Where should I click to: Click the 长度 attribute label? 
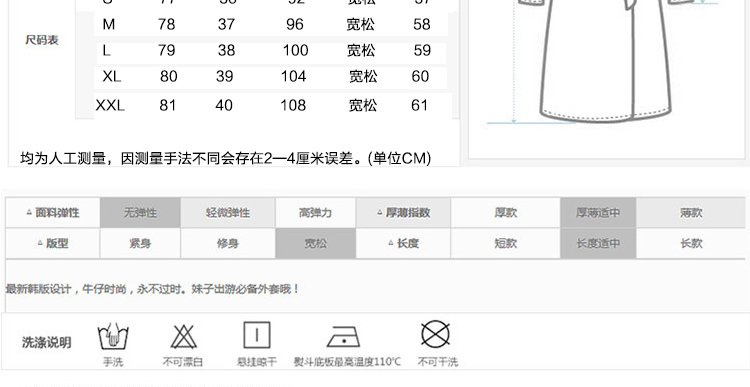tap(403, 243)
